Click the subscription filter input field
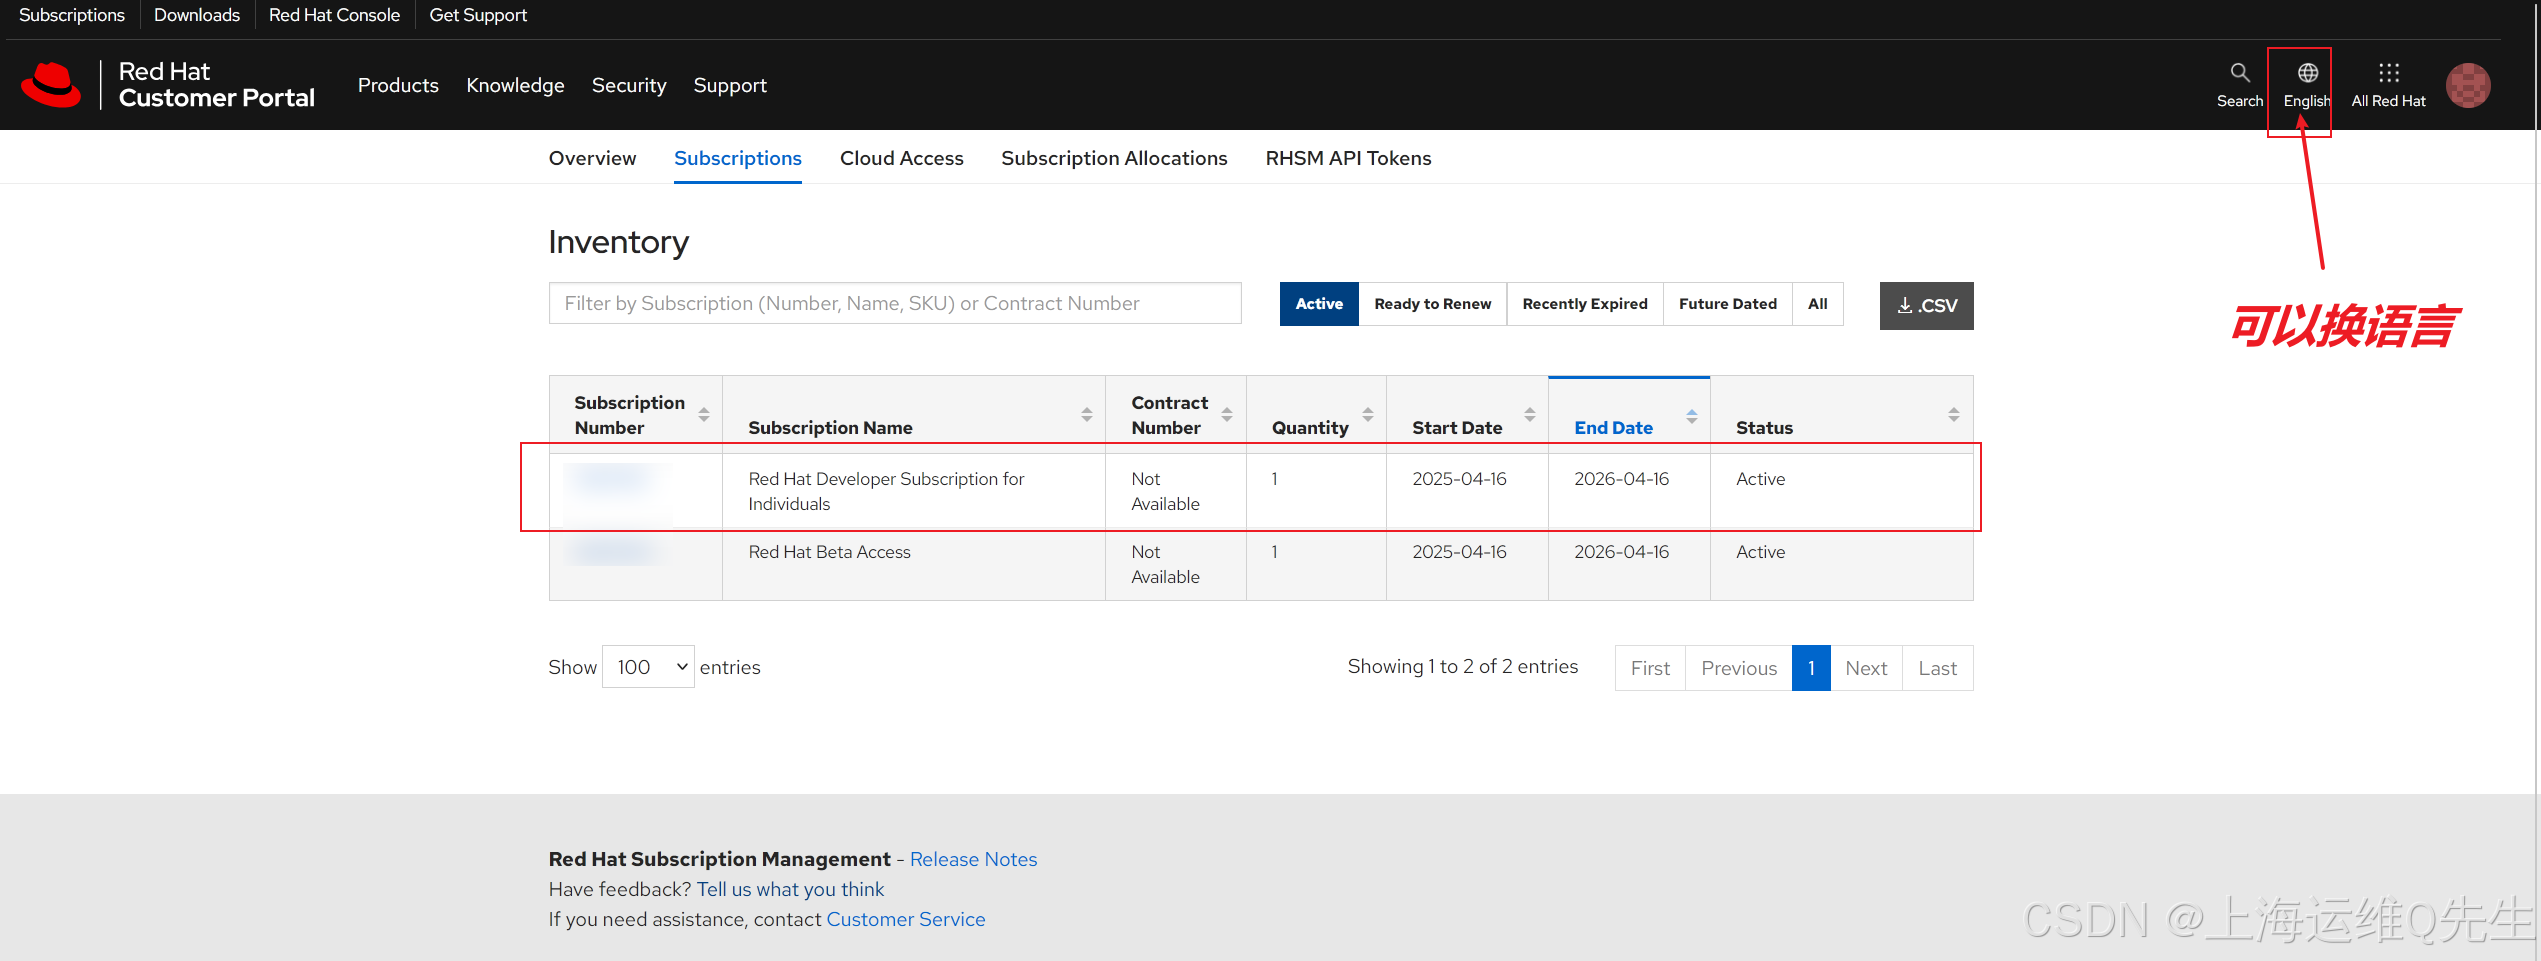 pos(895,303)
